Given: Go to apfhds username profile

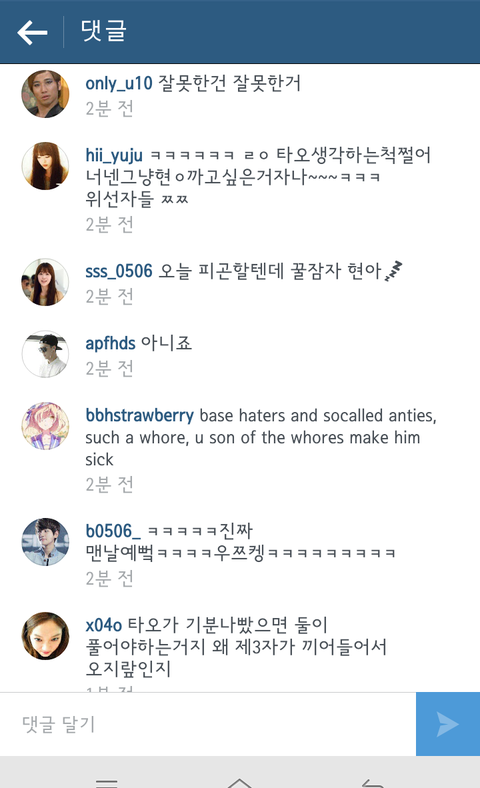Looking at the screenshot, I should [x=110, y=343].
